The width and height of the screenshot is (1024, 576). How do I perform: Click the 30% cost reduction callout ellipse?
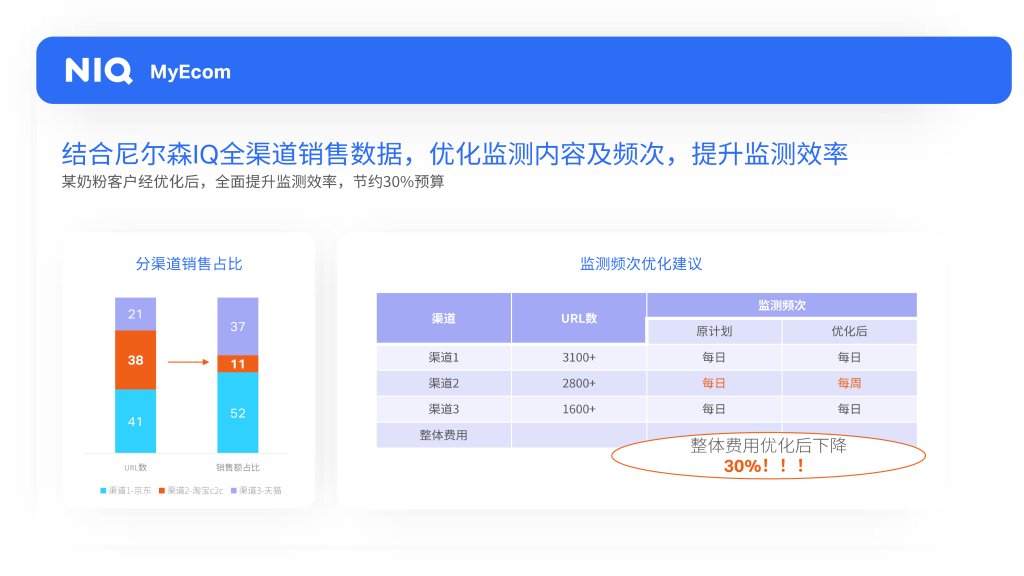tap(768, 456)
